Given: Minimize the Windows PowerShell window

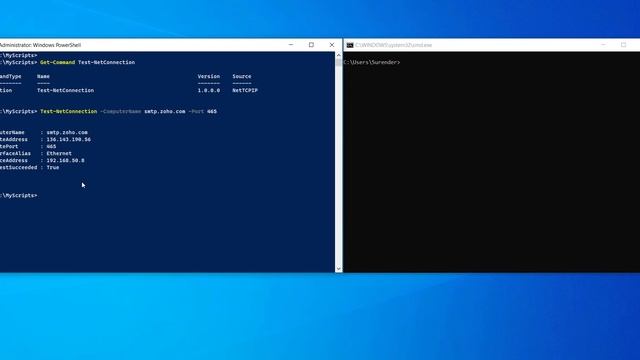Looking at the screenshot, I should tap(291, 45).
